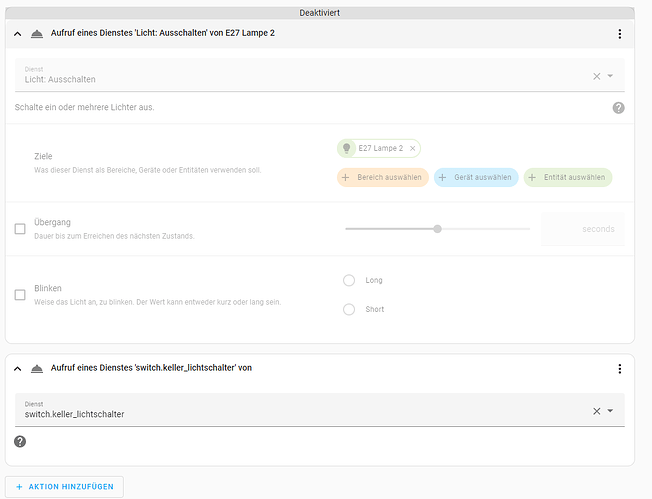
Task: Open three-dot menu of switch.keller_lichtschalter action
Action: (620, 368)
